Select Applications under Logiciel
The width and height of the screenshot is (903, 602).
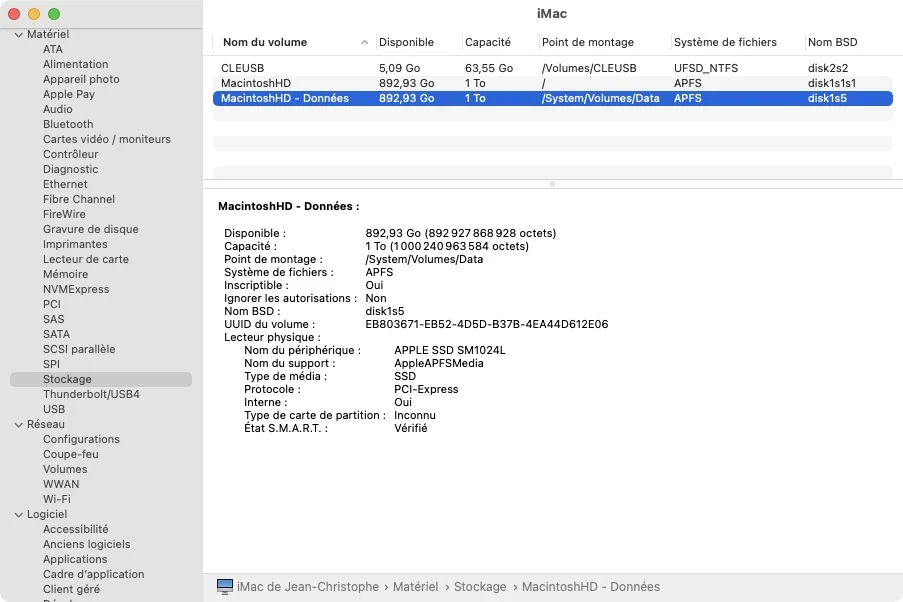click(75, 559)
